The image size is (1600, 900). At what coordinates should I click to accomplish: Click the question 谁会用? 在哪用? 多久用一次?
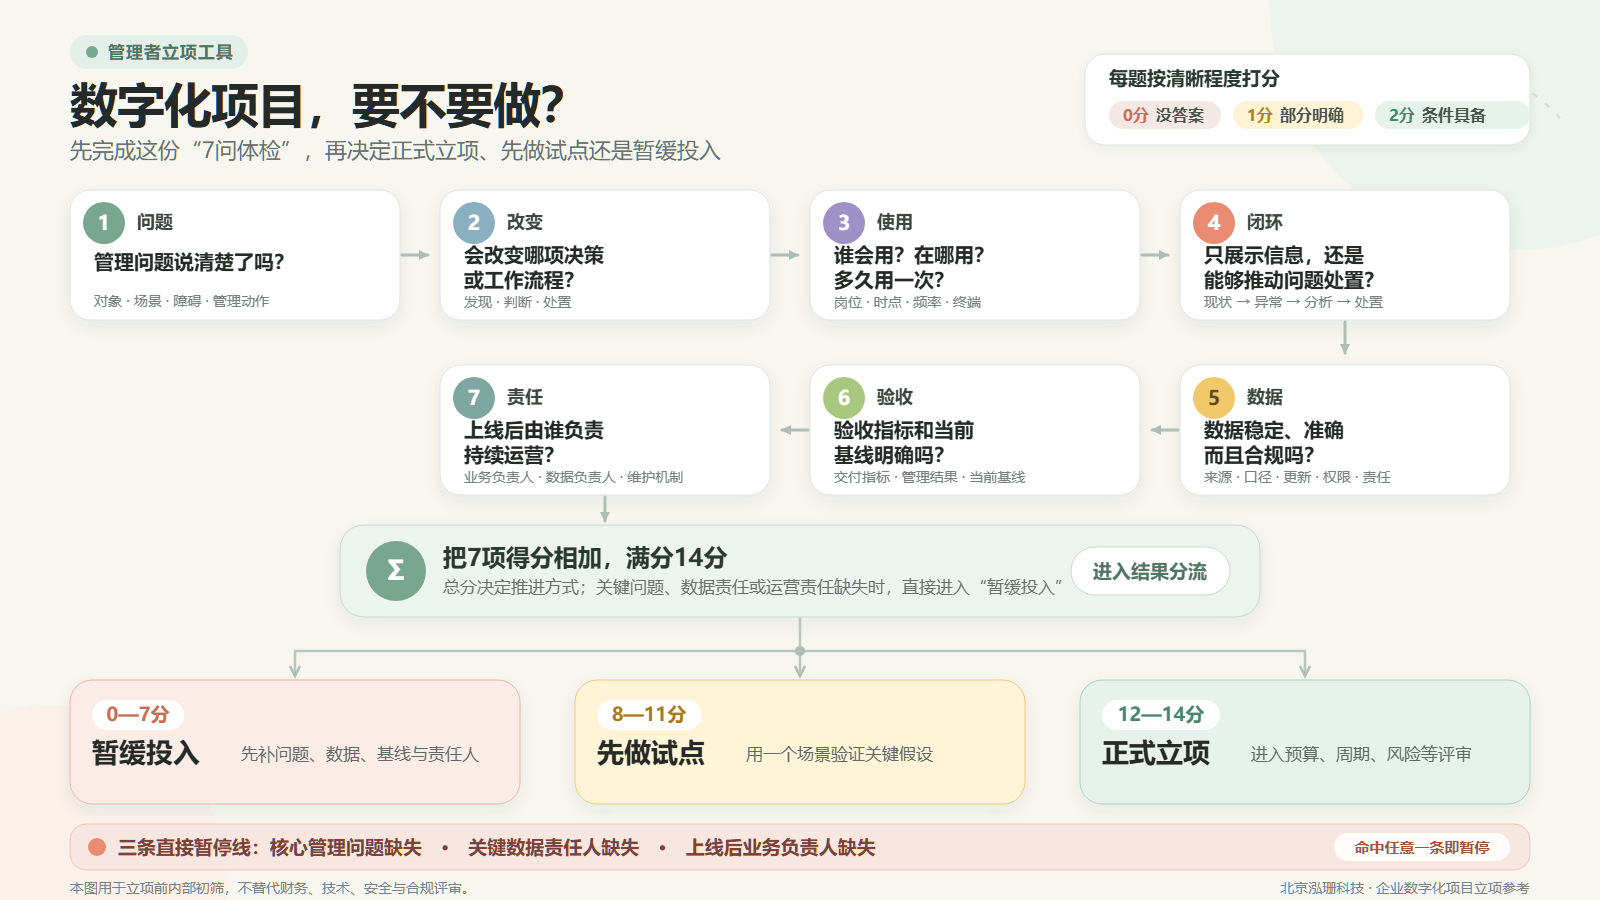[x=909, y=267]
